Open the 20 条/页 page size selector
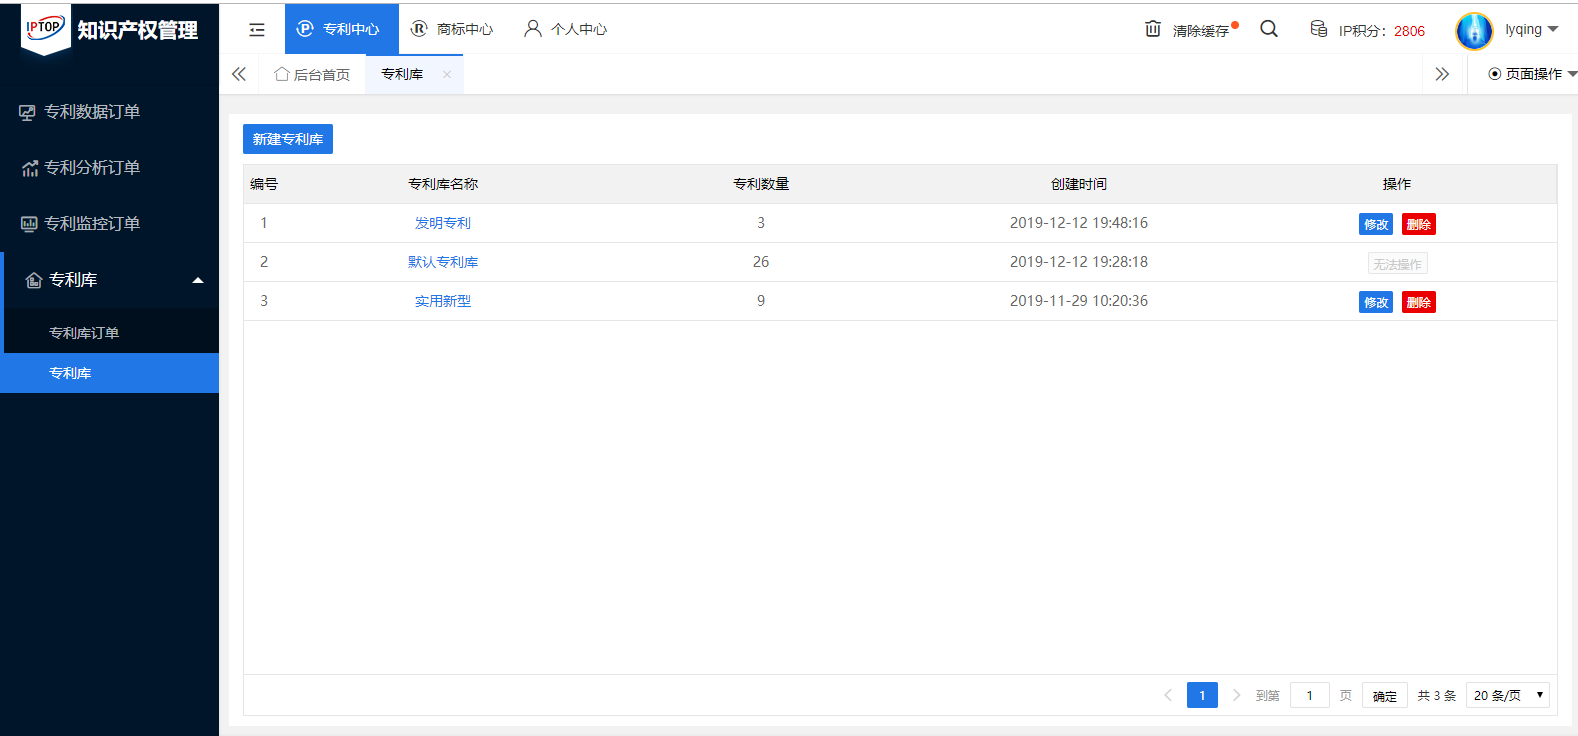This screenshot has width=1578, height=736. pyautogui.click(x=1507, y=695)
